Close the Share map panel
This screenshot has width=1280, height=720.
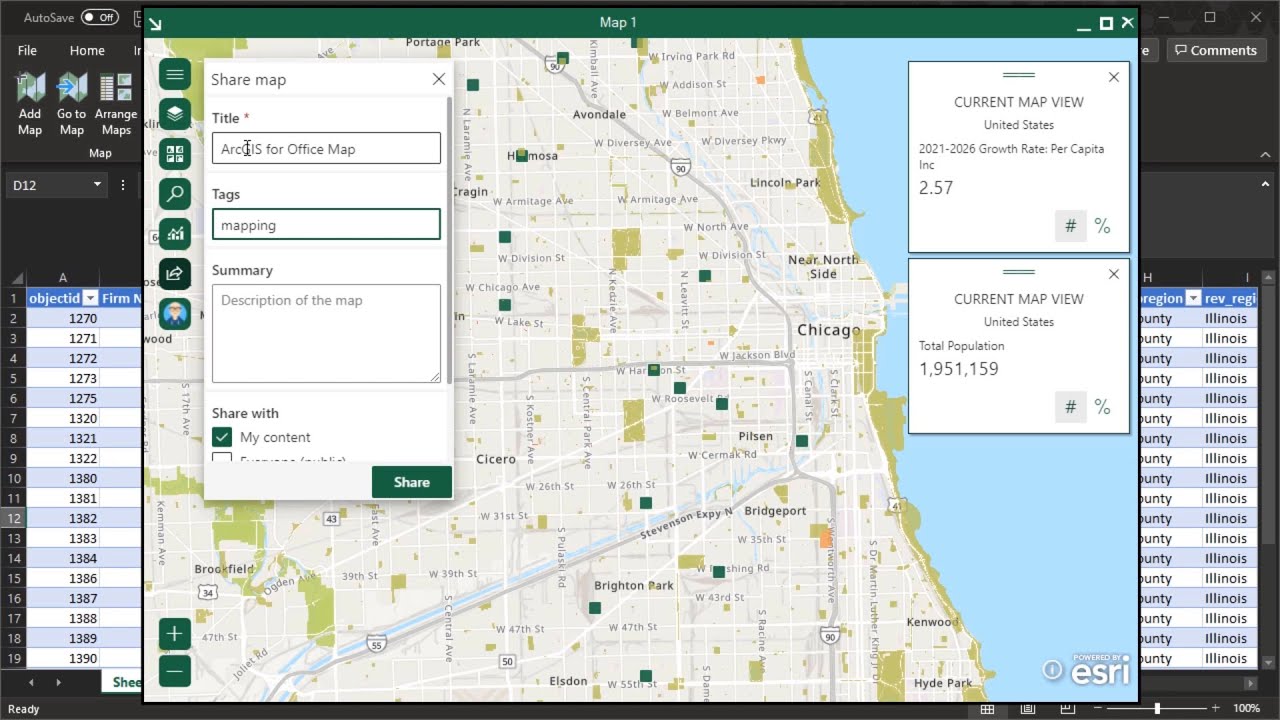pyautogui.click(x=438, y=79)
